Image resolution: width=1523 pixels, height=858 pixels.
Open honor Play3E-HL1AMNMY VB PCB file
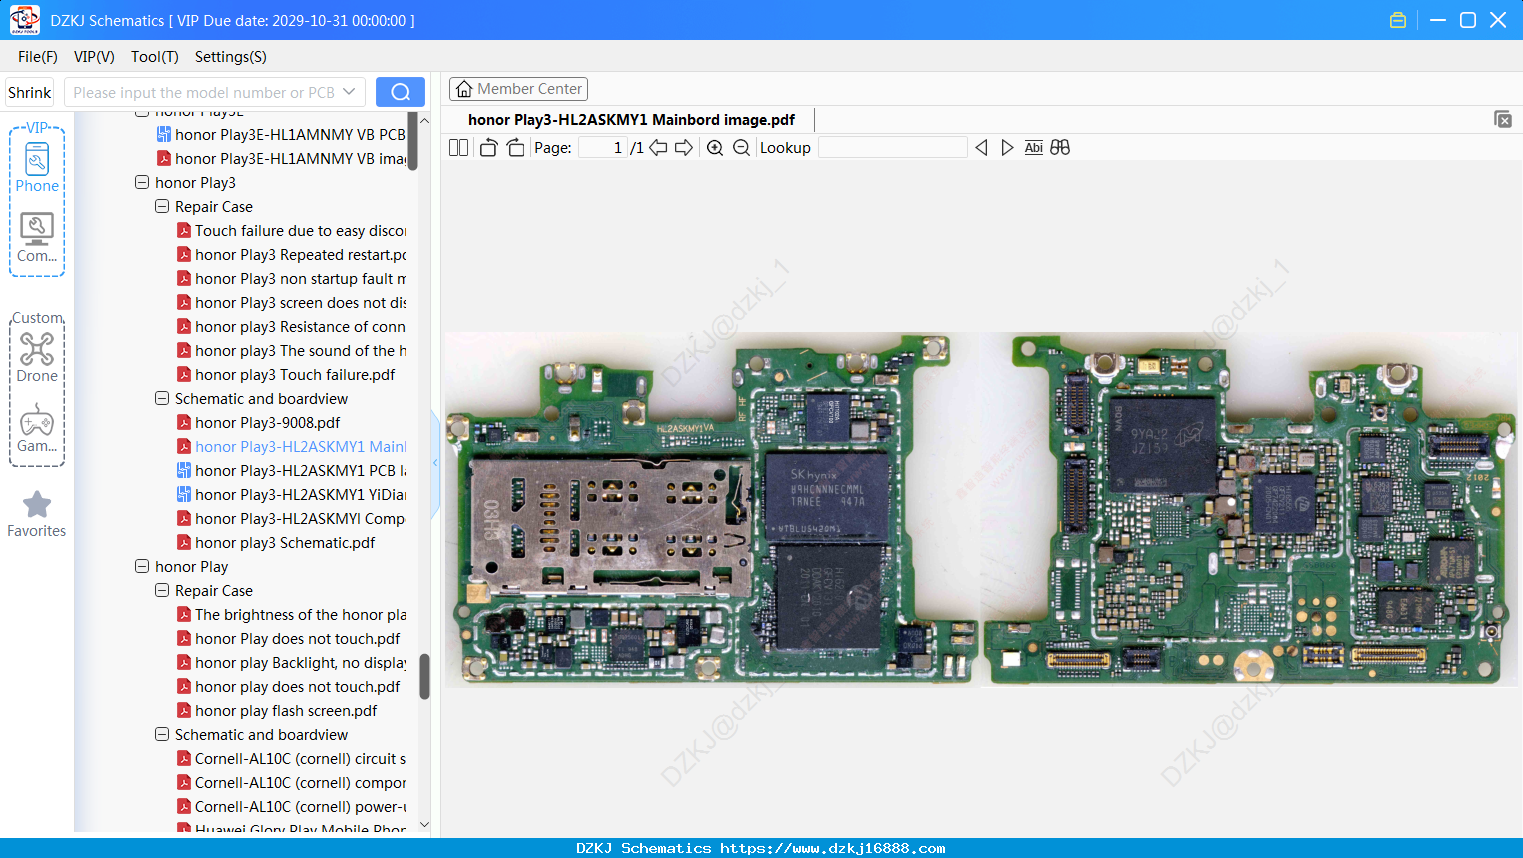(x=281, y=135)
